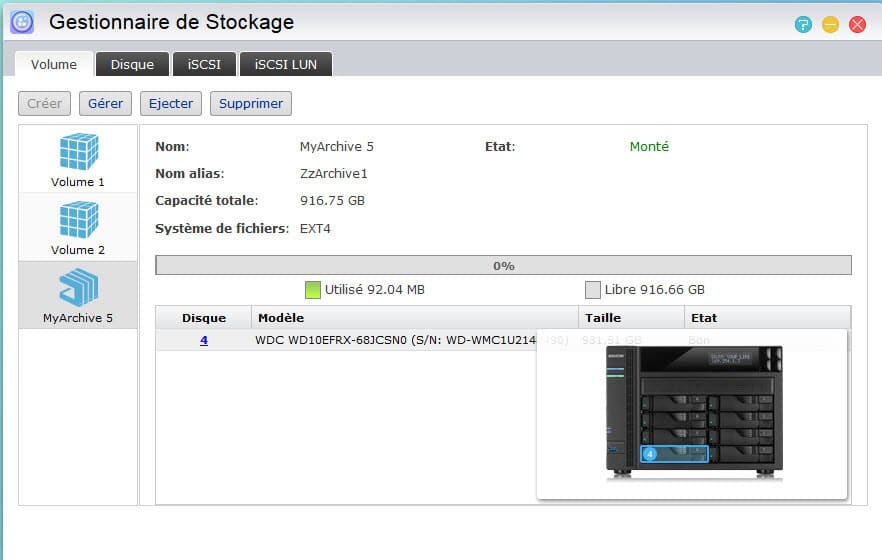Open the Disque tab
The width and height of the screenshot is (882, 560).
tap(132, 64)
